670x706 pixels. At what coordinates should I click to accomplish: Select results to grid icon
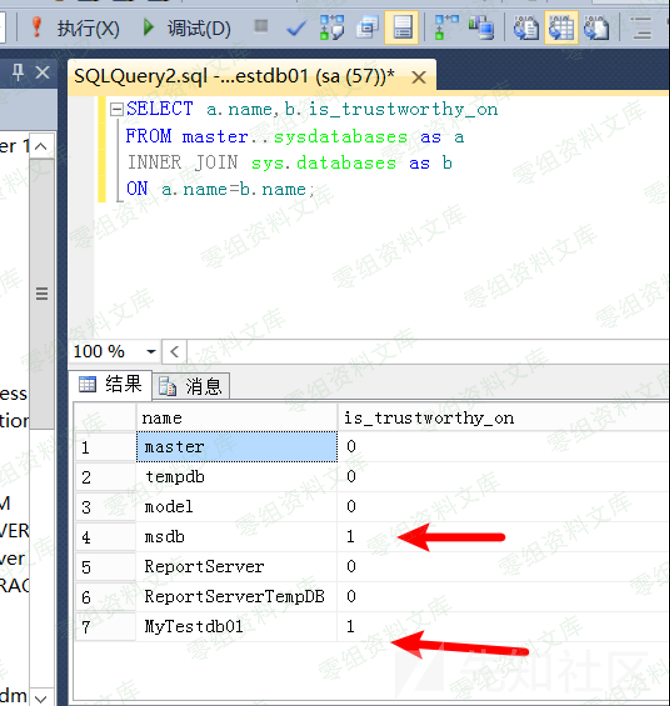561,28
